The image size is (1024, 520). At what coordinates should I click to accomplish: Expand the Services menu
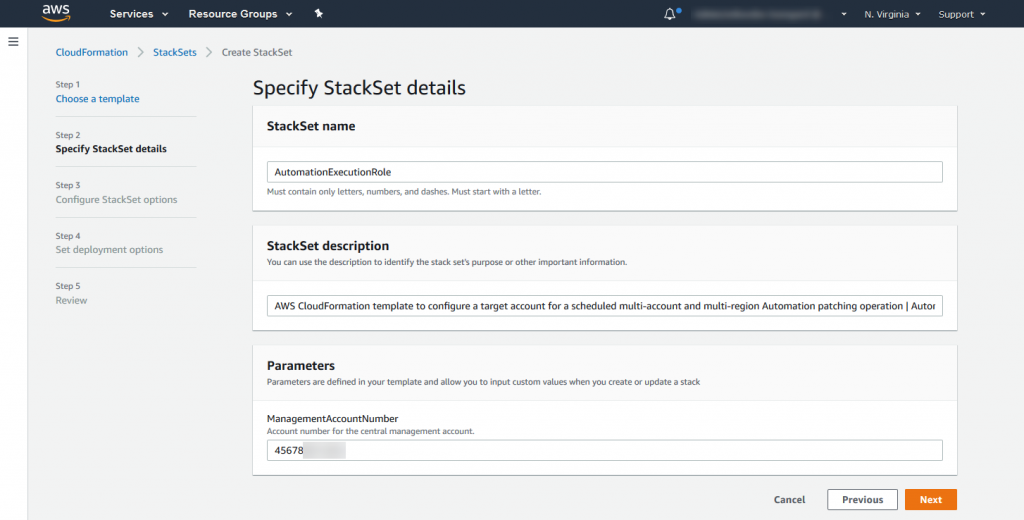138,14
